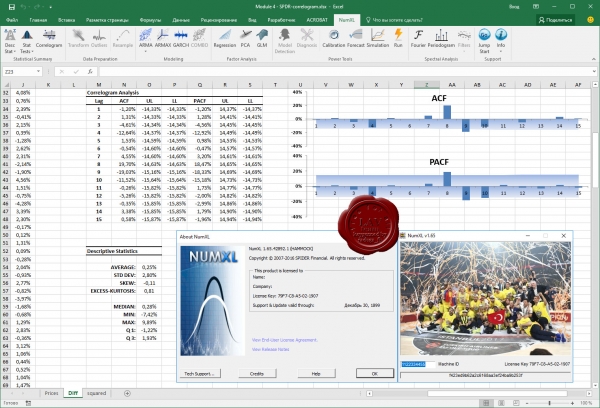Click the Machine ID input field
Screen dimensions: 600x408
click(x=418, y=364)
